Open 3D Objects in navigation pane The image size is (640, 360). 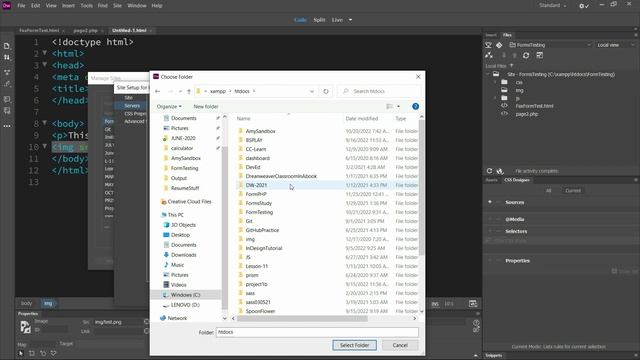(x=183, y=225)
